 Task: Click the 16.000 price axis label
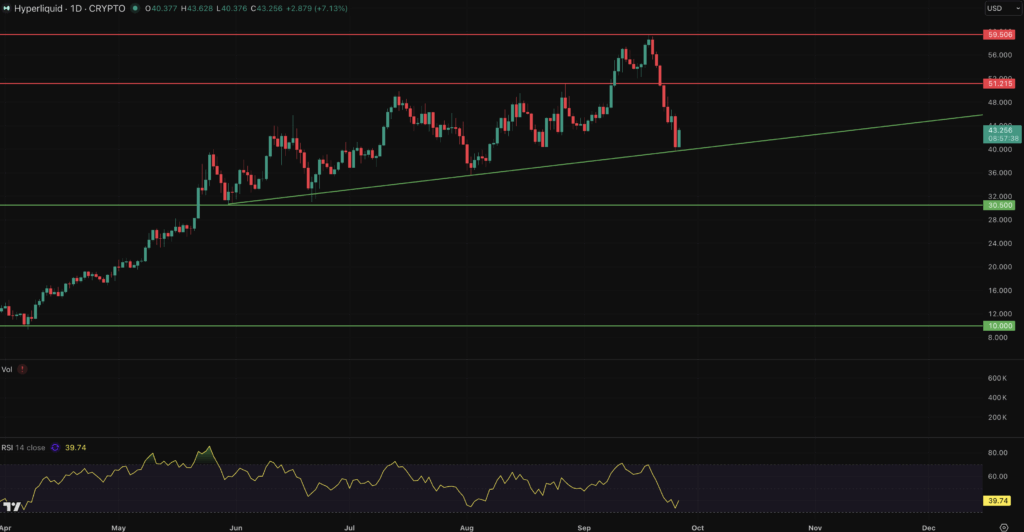[x=1000, y=290]
